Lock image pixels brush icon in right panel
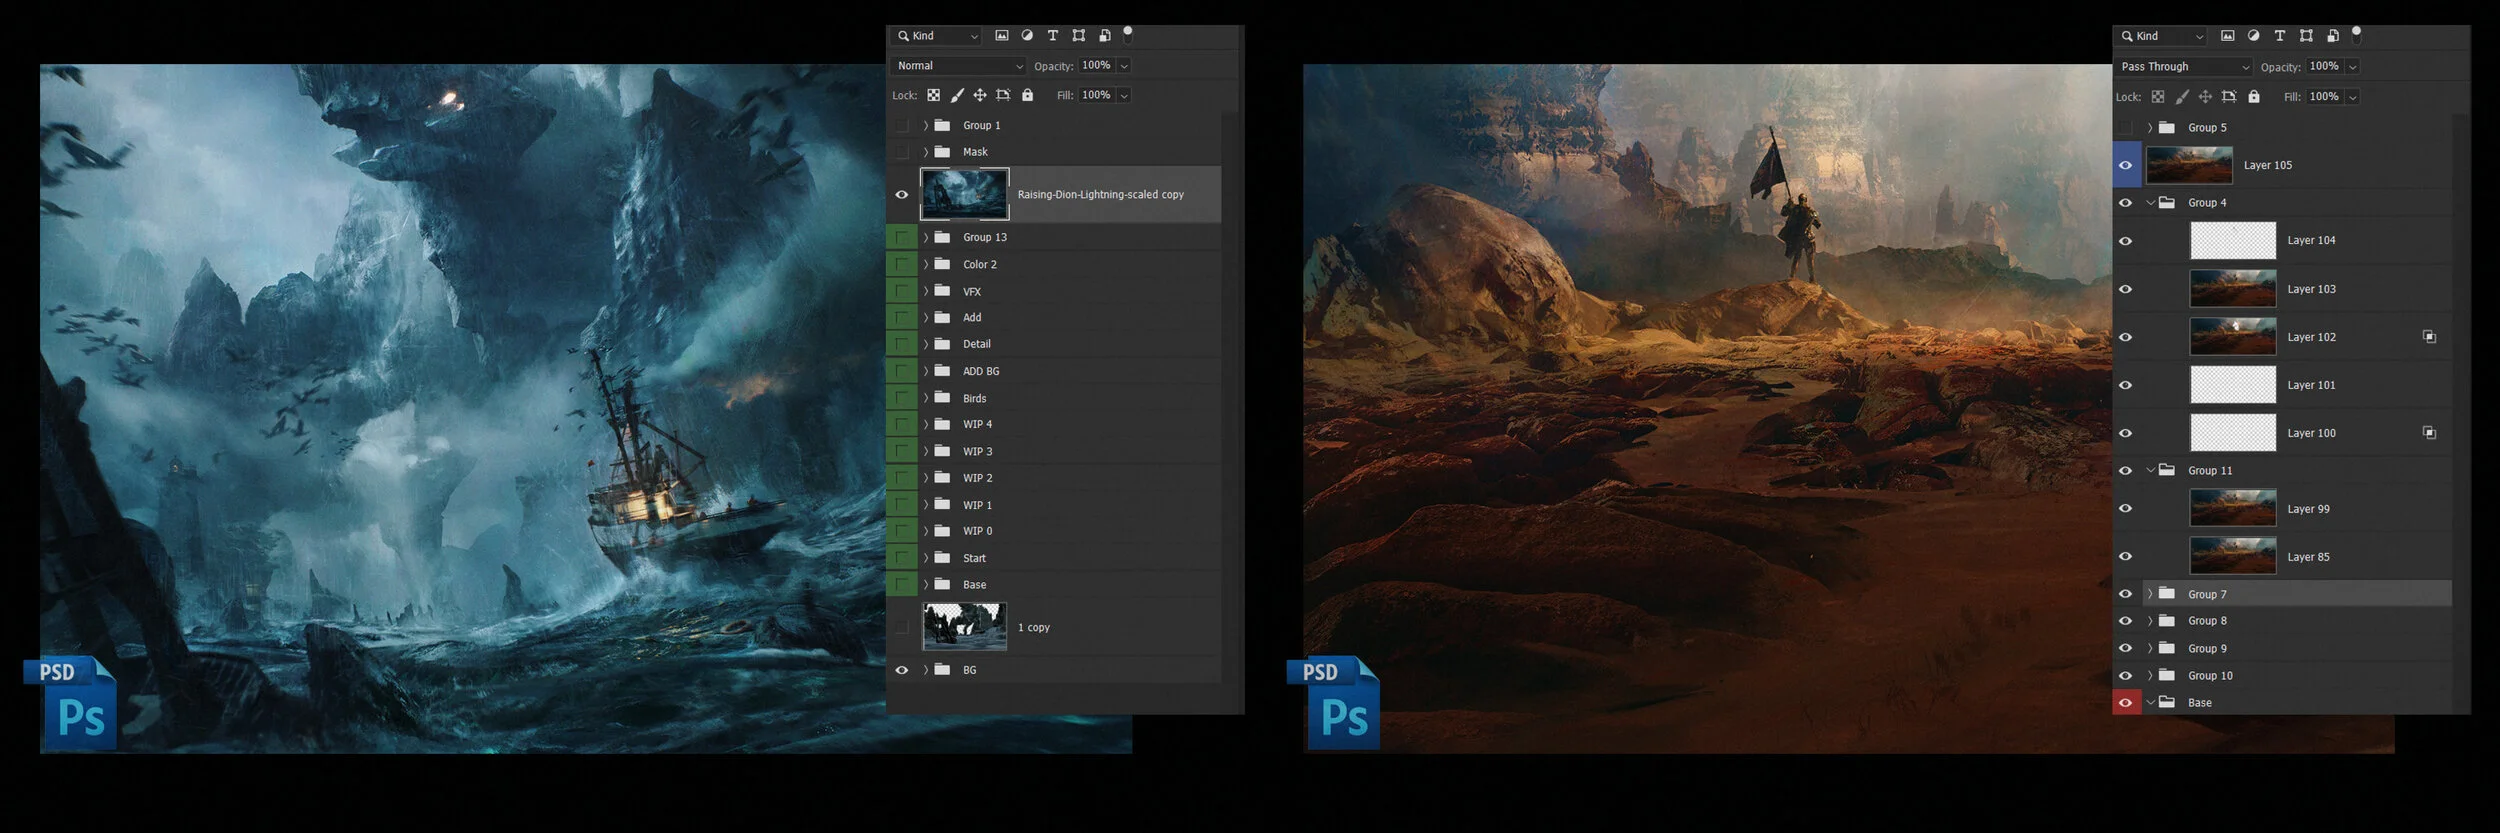 coord(2182,97)
